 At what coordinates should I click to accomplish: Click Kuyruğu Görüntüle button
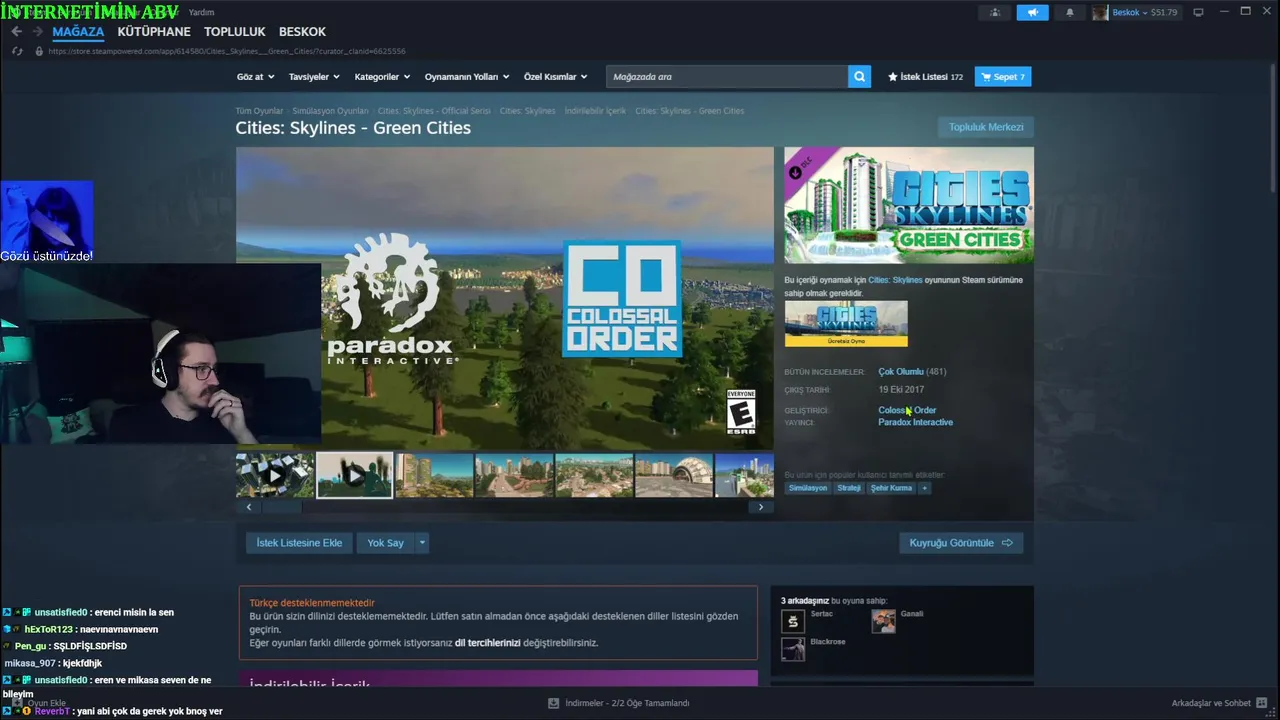(x=961, y=543)
